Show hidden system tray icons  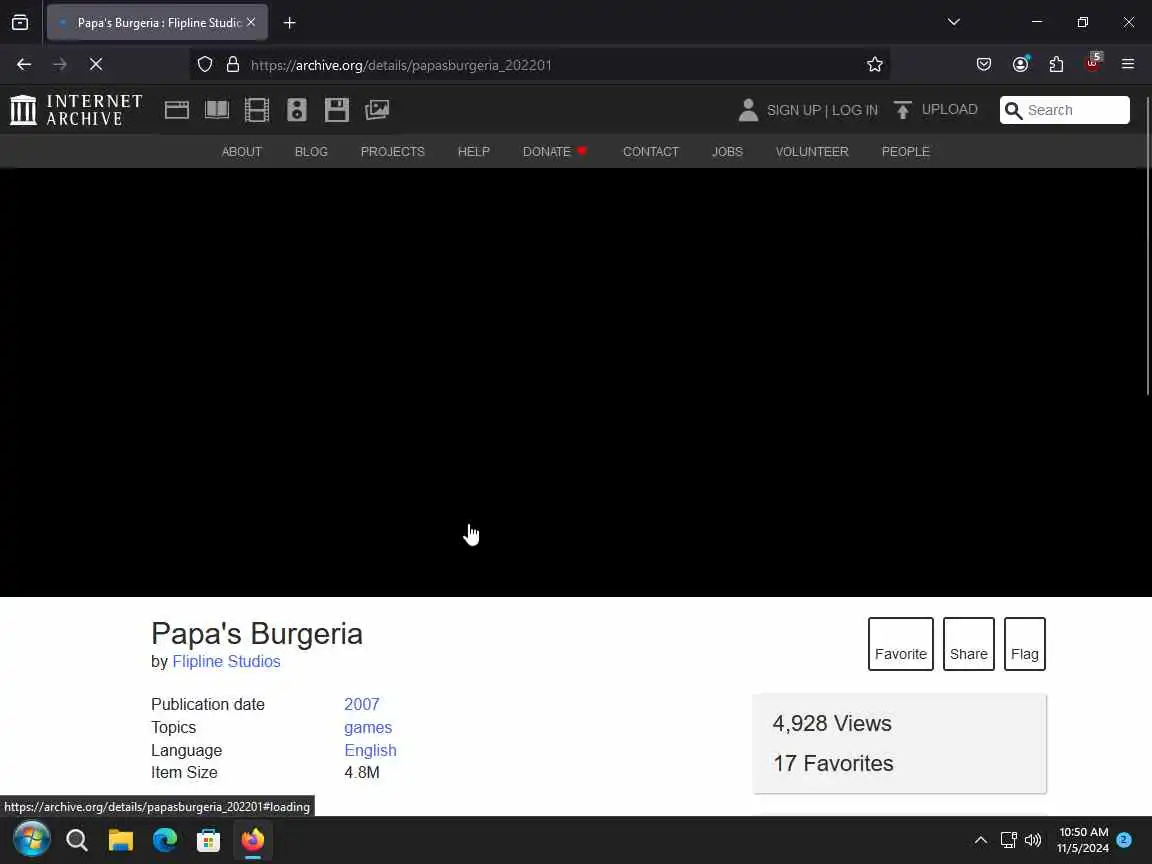tap(981, 839)
